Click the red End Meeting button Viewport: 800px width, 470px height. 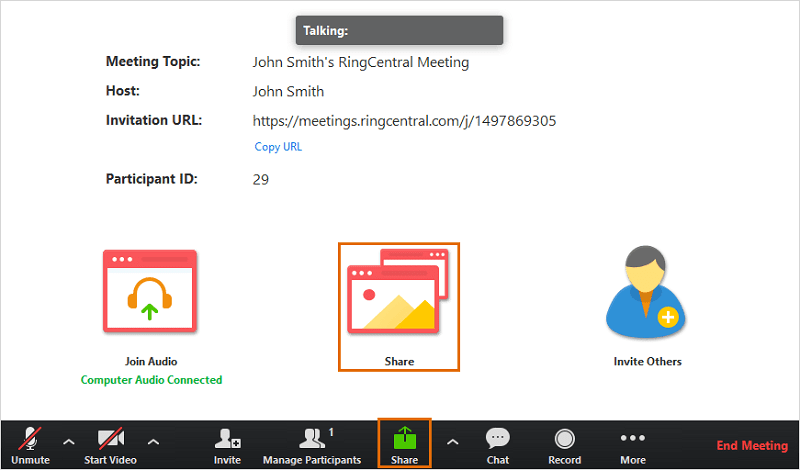point(752,446)
